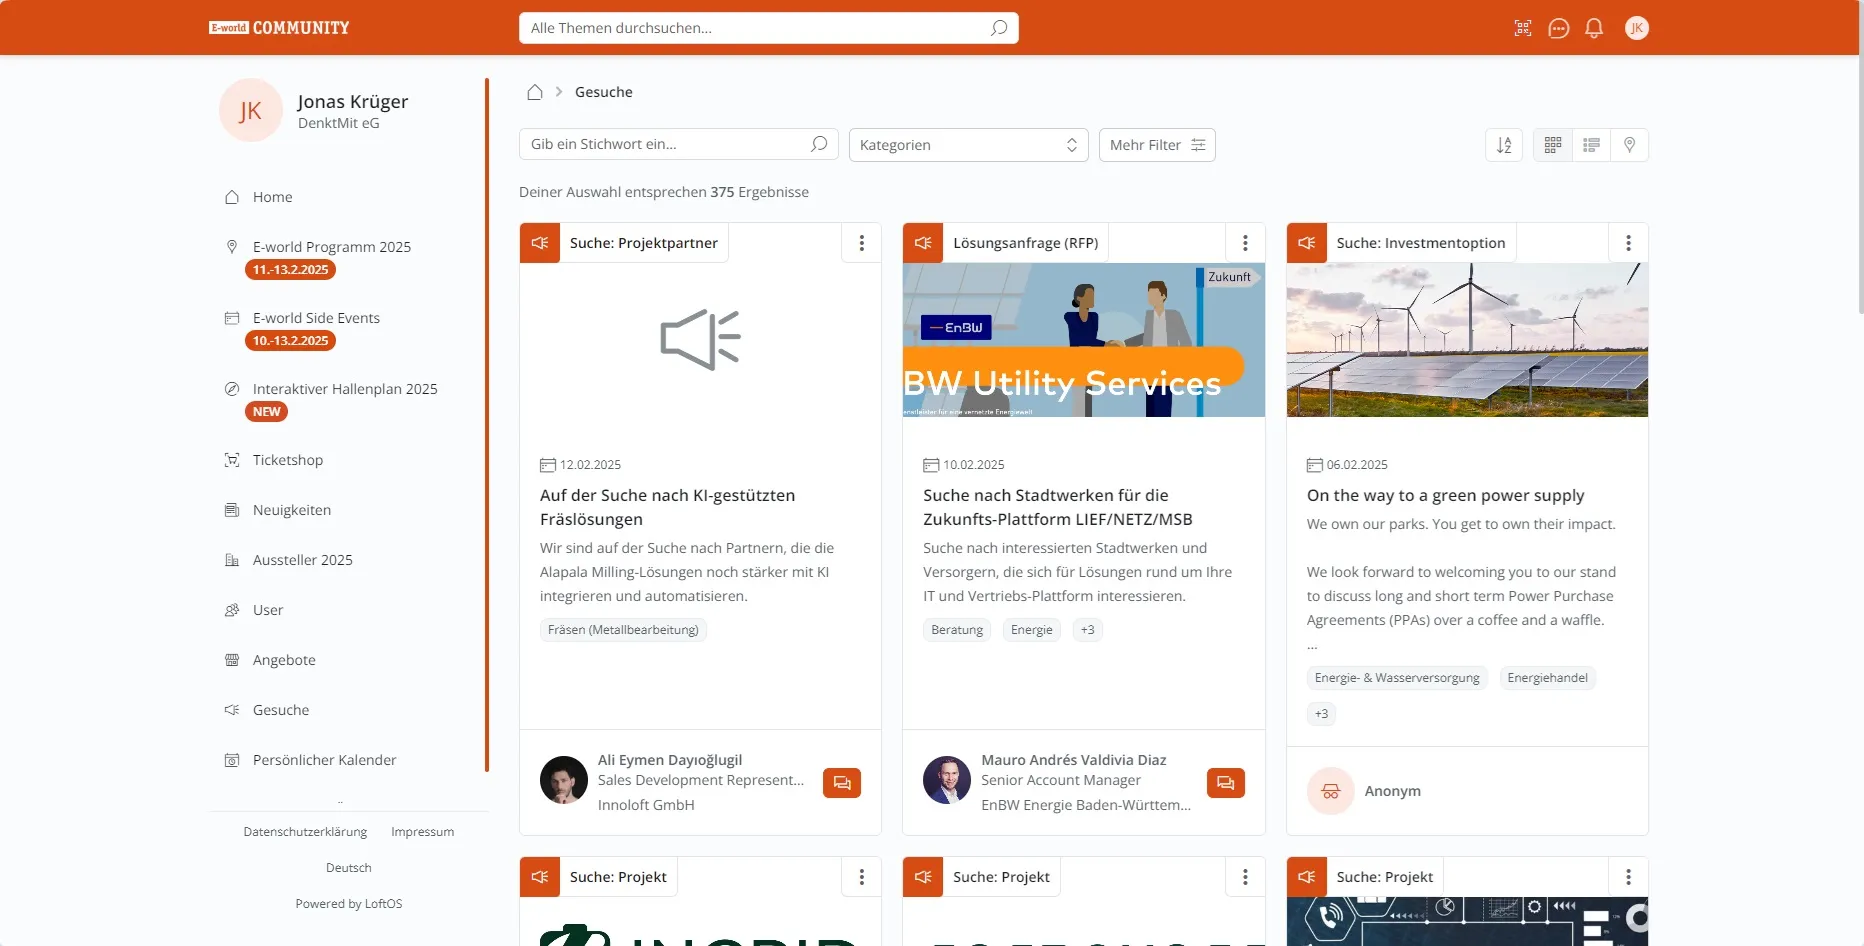Image resolution: width=1864 pixels, height=946 pixels.
Task: Expand the Mehr Filter options
Action: pyautogui.click(x=1156, y=145)
